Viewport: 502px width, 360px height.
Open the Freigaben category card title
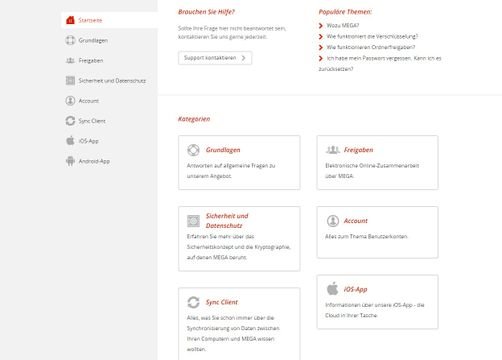coord(358,150)
